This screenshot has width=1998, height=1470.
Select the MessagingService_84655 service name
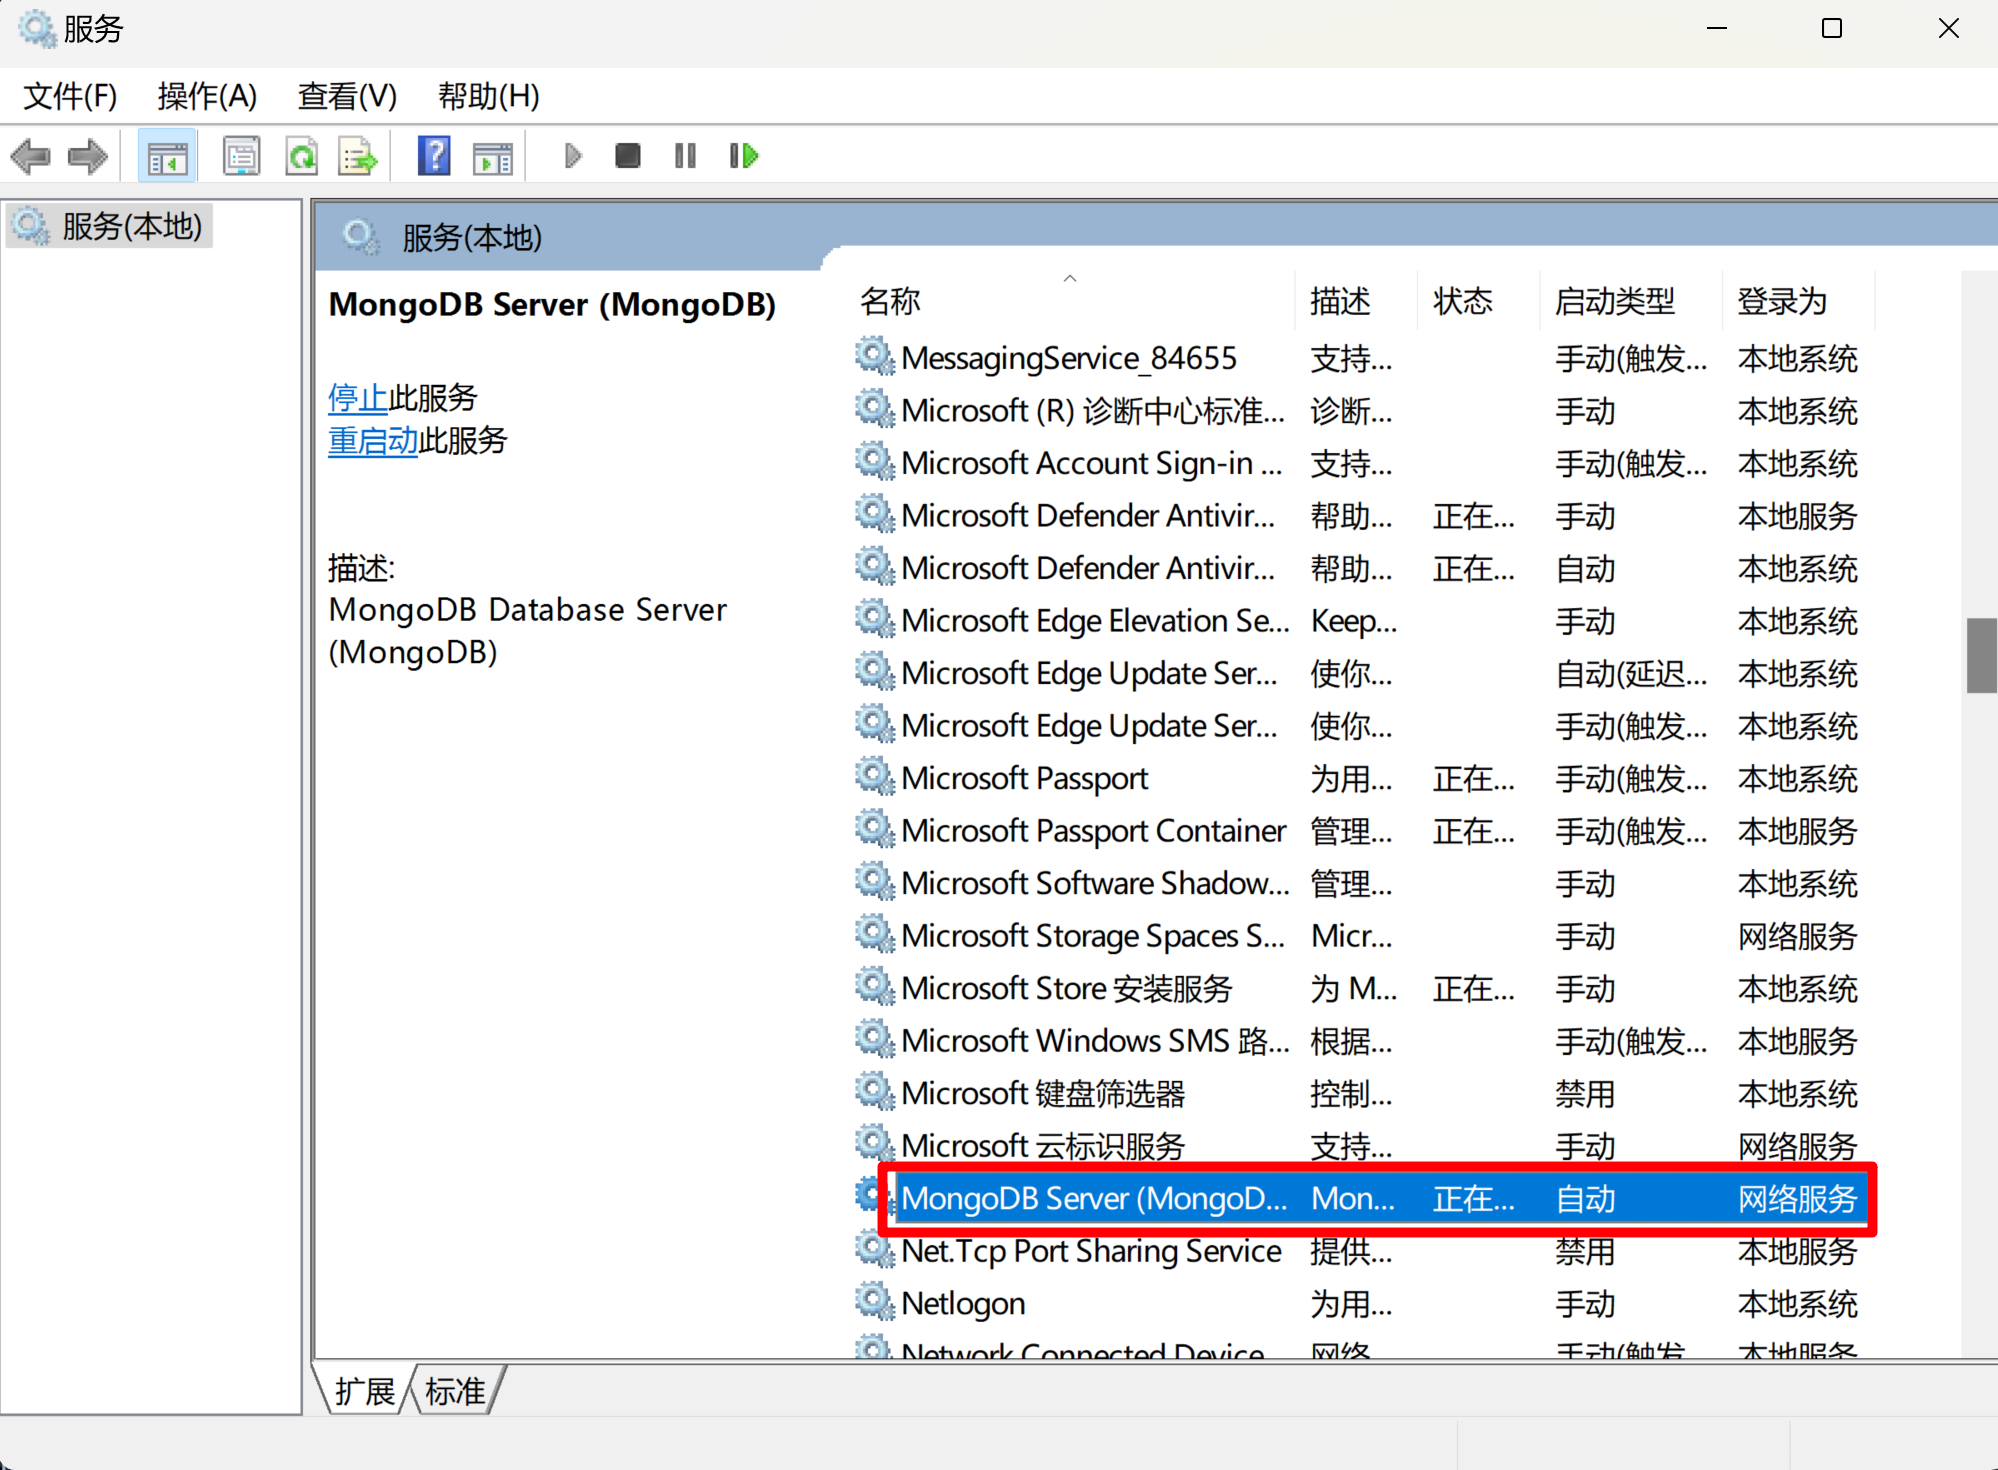1068,358
